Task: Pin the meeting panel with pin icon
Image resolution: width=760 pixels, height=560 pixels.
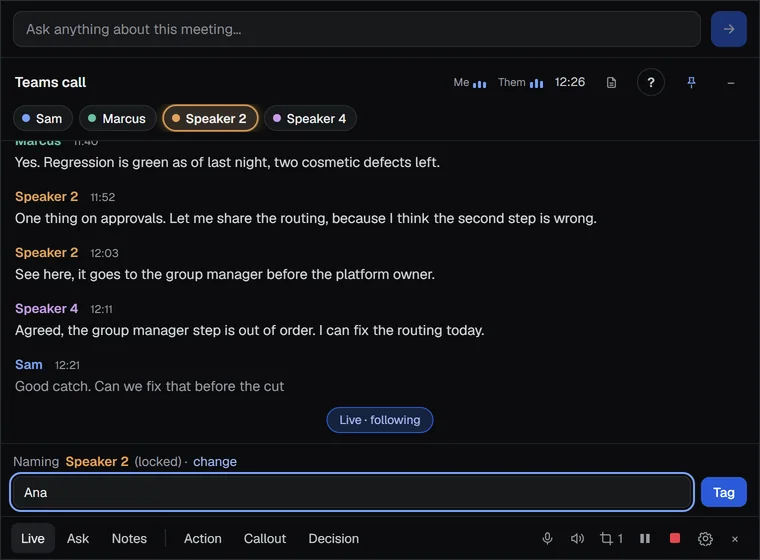Action: click(x=691, y=82)
